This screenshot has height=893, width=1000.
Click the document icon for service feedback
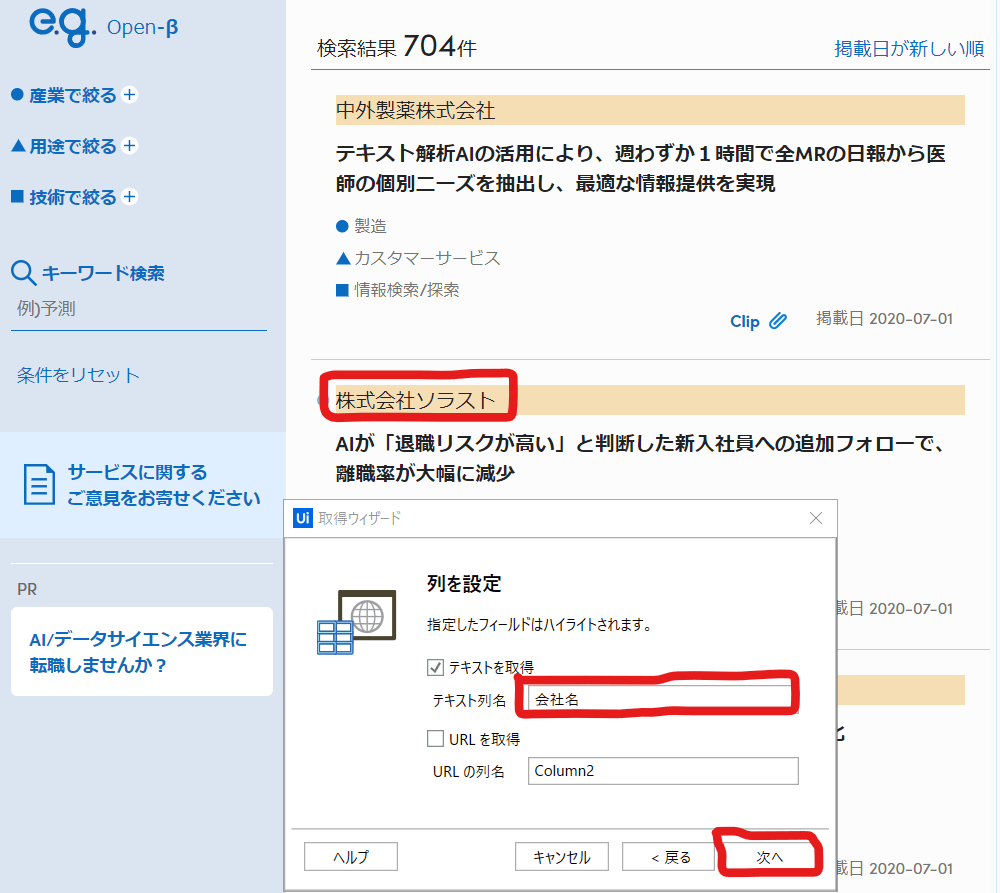39,484
